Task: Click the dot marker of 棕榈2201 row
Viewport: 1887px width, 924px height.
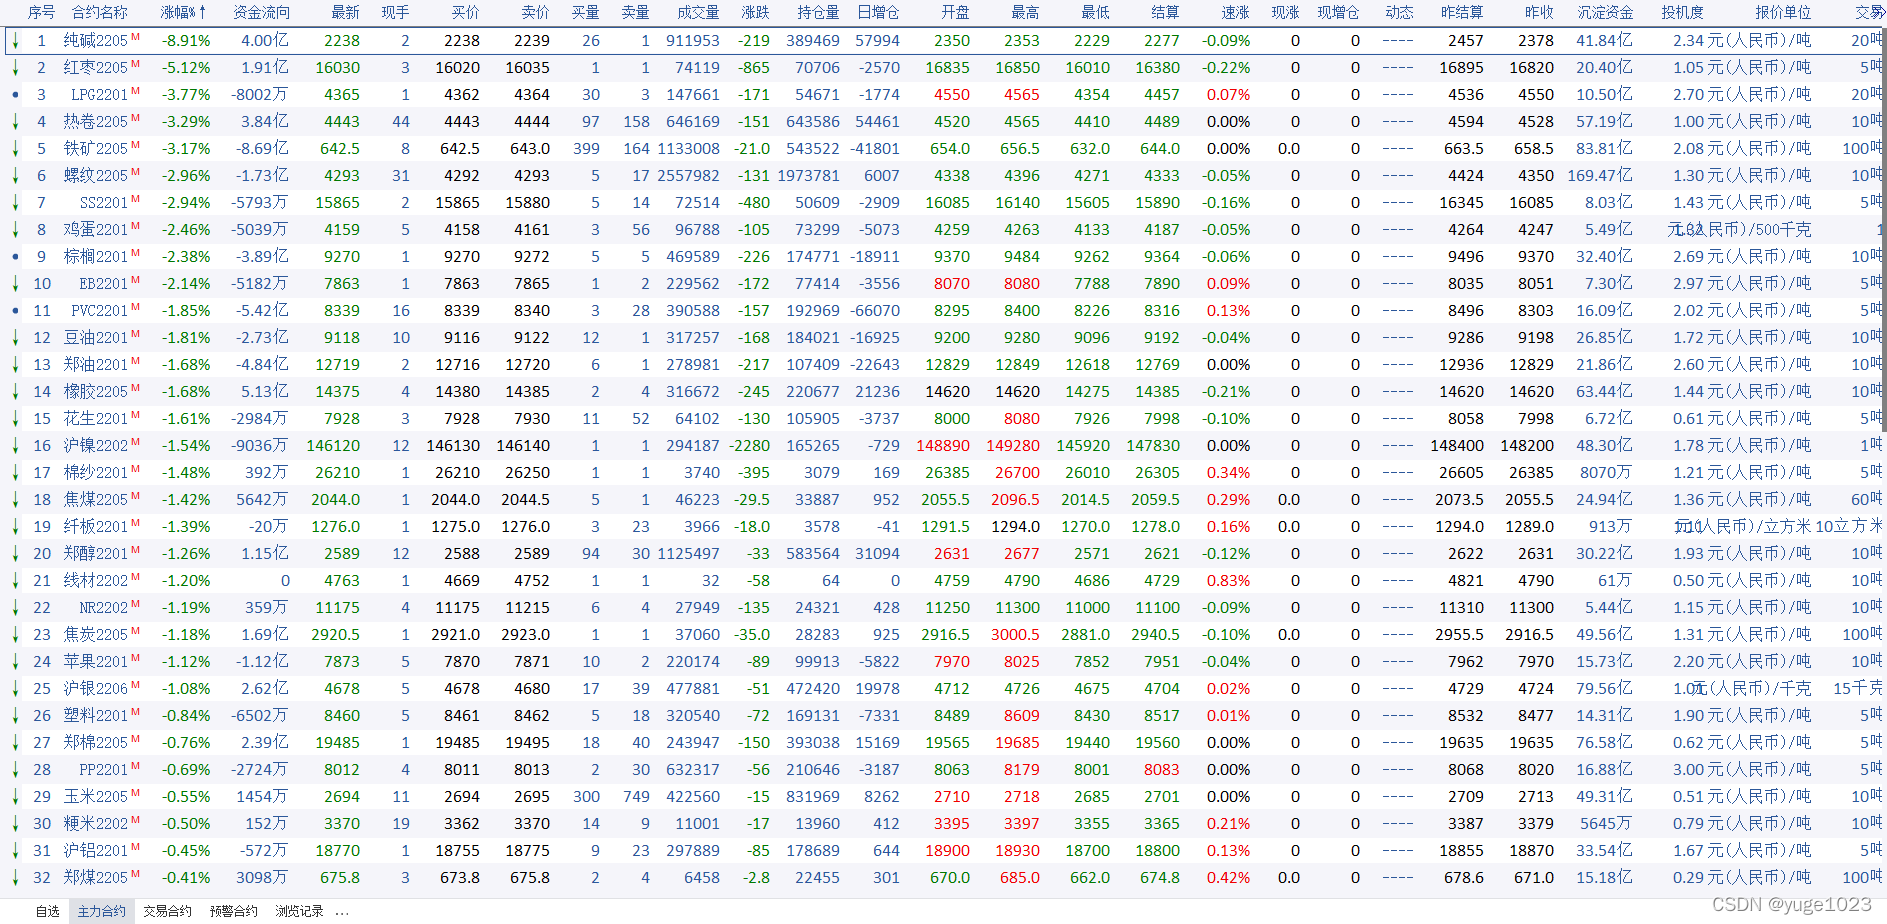Action: [15, 257]
